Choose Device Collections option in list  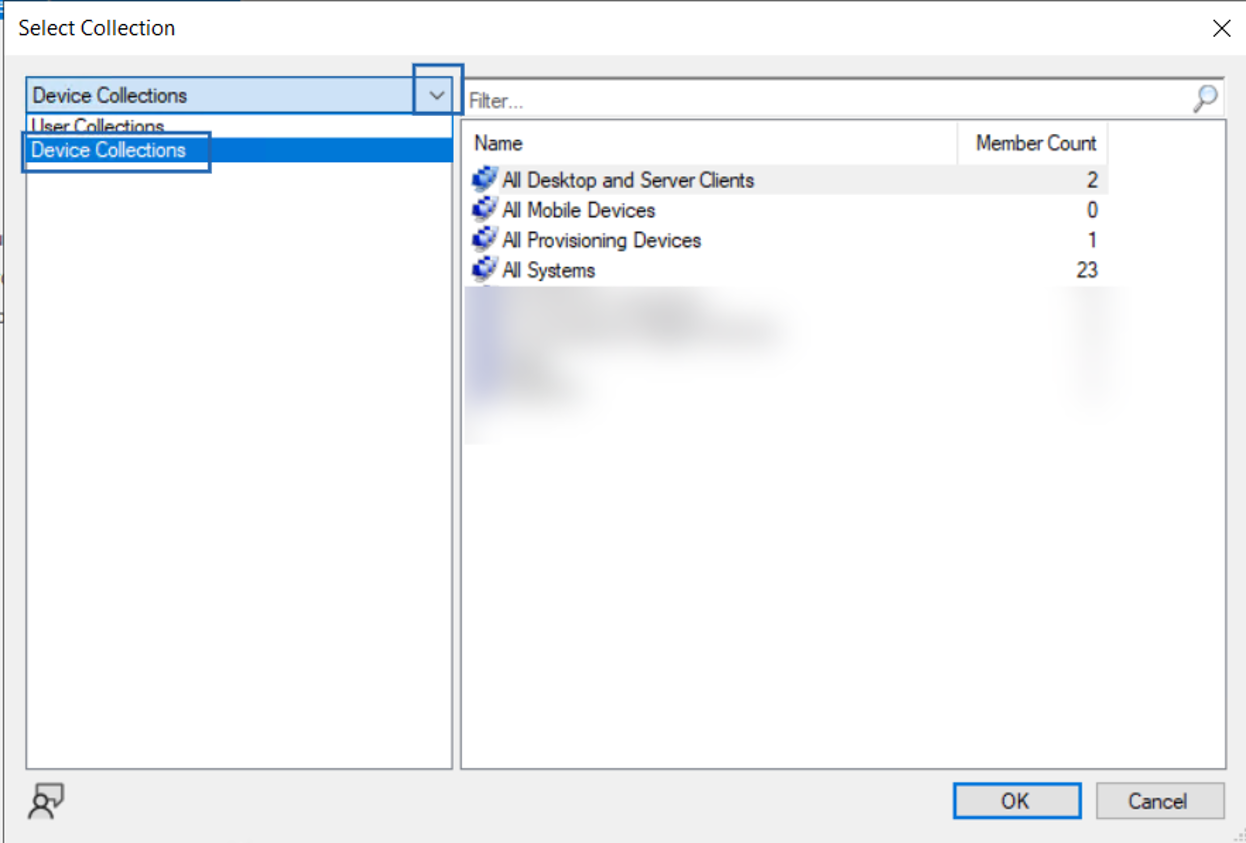(239, 150)
